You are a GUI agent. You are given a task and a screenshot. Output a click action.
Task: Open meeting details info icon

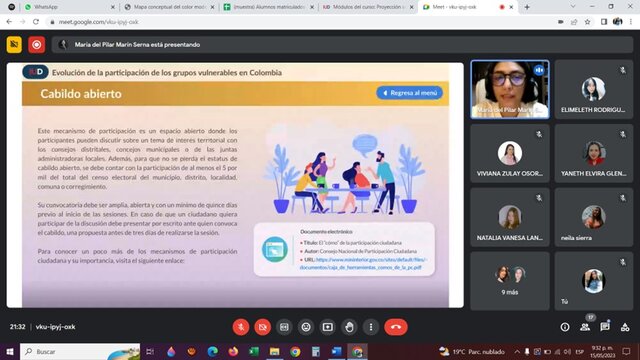(x=565, y=327)
